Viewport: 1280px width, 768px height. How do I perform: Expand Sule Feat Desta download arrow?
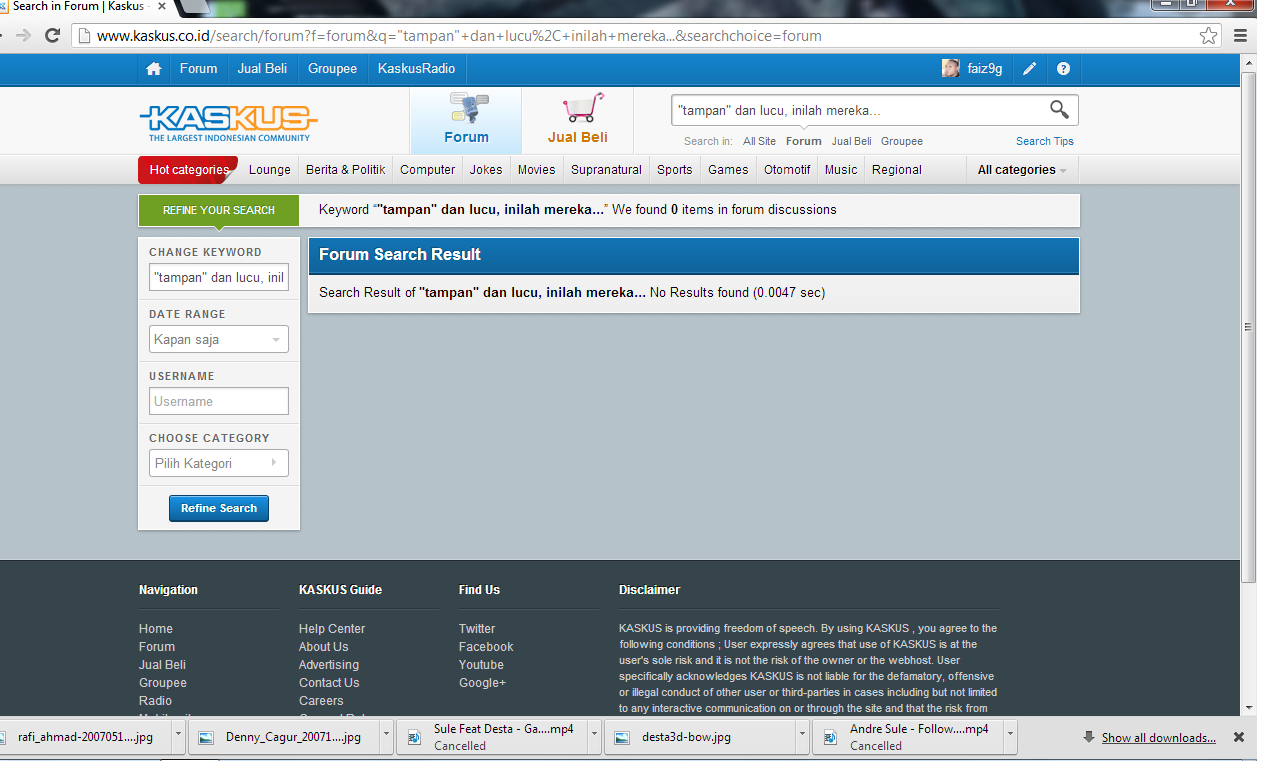[594, 737]
